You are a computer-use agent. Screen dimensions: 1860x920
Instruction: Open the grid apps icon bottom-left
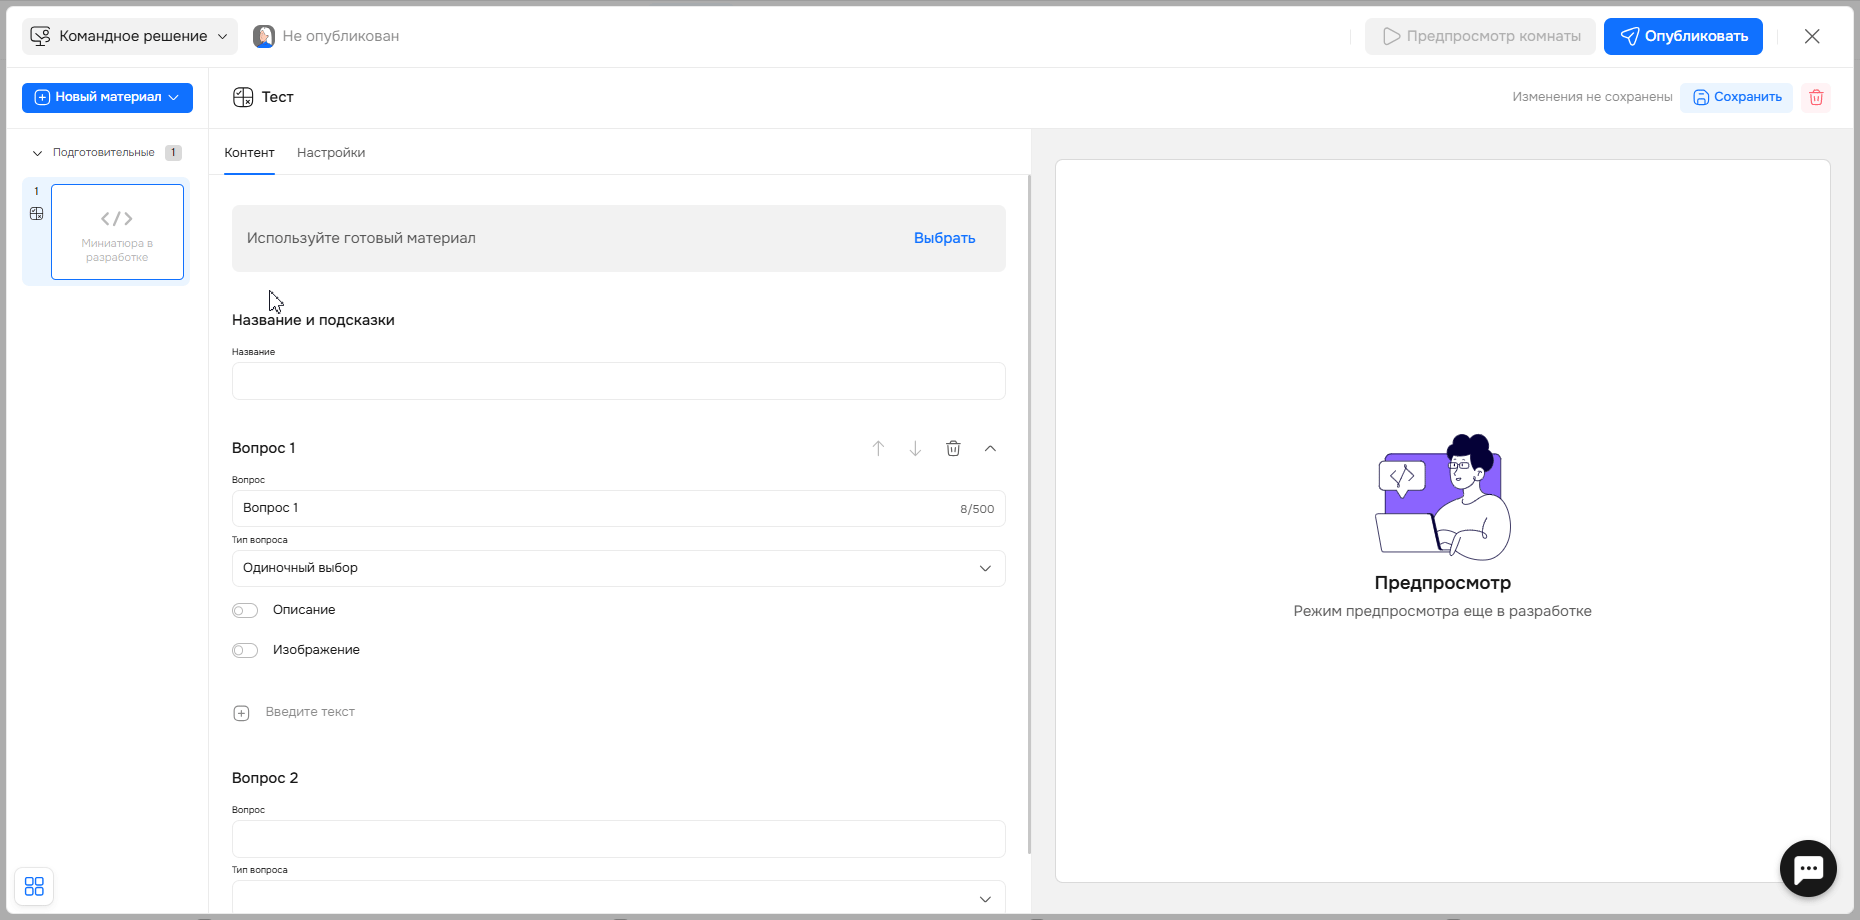pos(34,887)
